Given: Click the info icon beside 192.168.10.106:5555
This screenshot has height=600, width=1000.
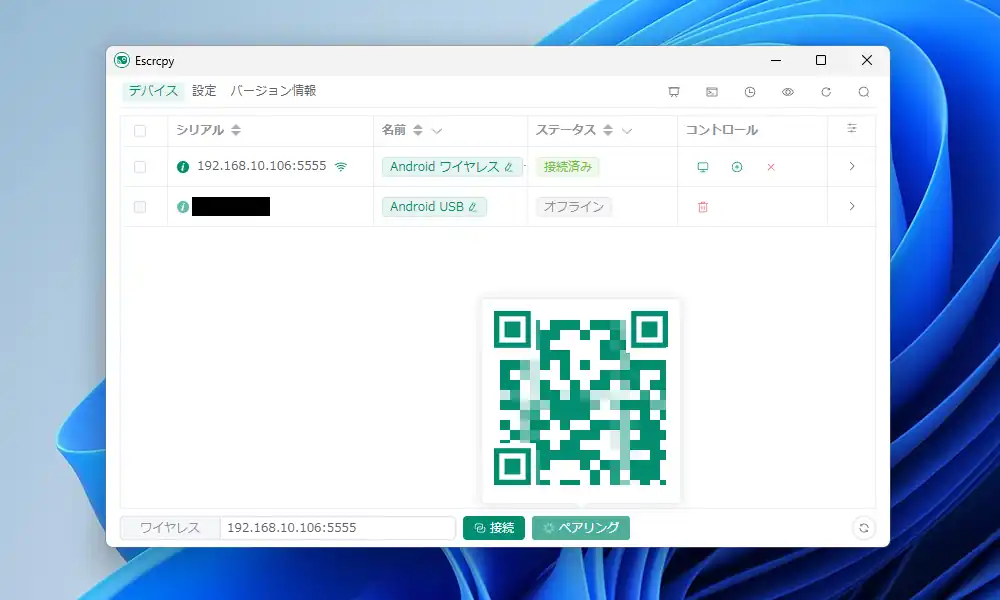Looking at the screenshot, I should click(183, 167).
